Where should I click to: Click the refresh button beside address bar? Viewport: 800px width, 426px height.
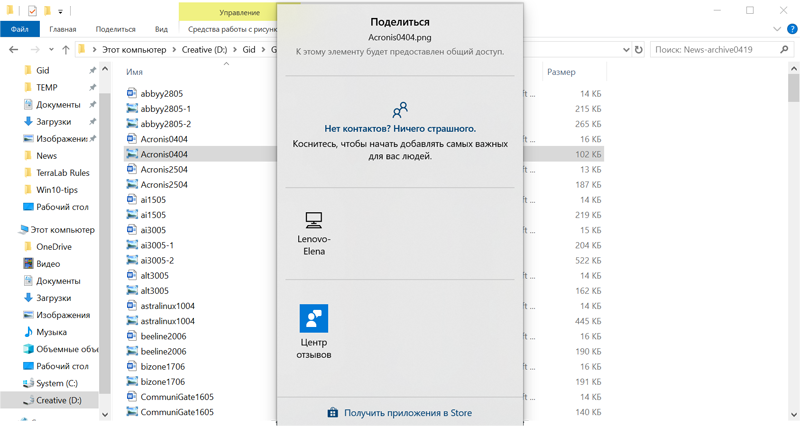tap(639, 49)
